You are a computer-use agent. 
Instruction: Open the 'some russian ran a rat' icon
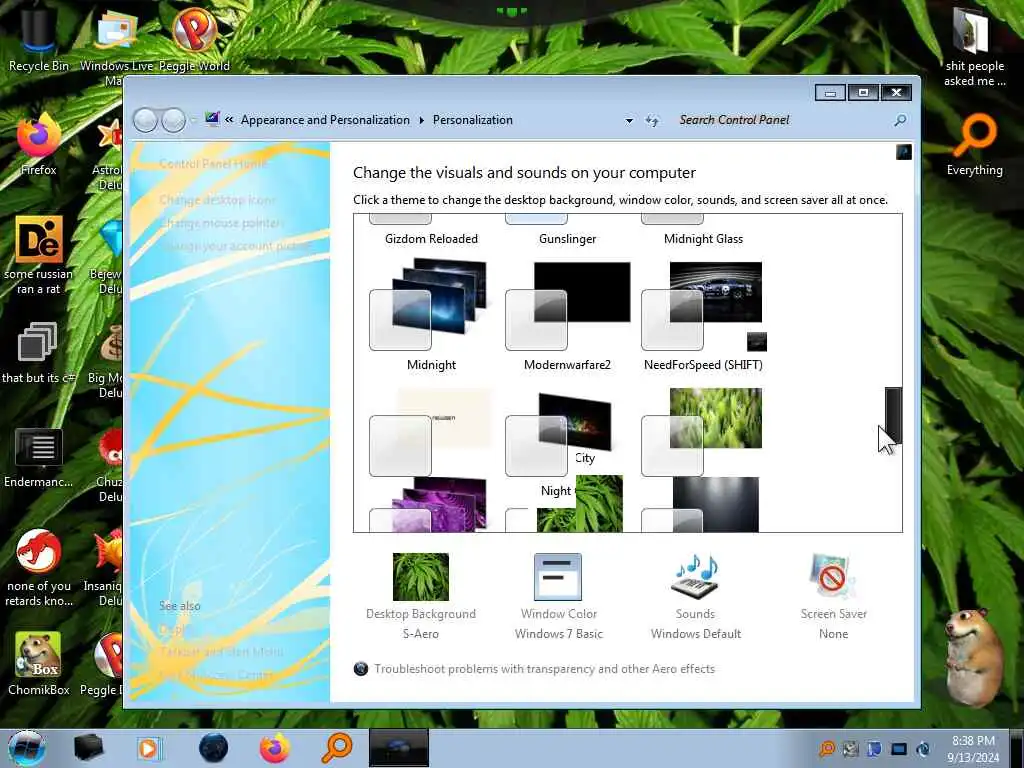39,255
